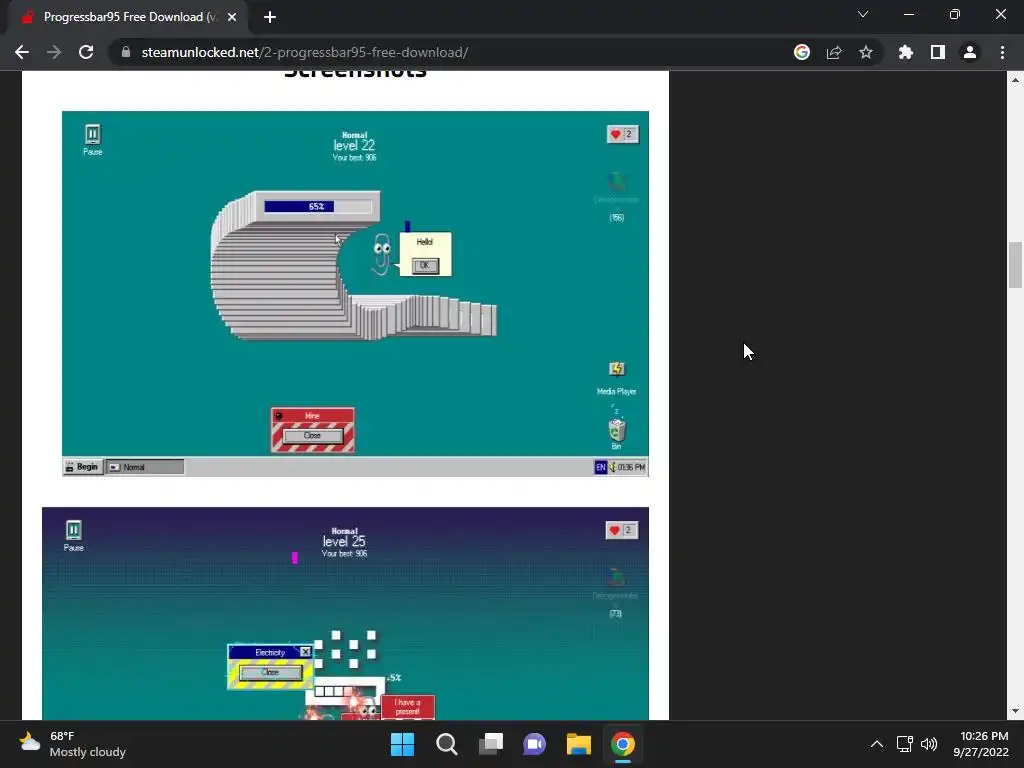Screen dimensions: 1024x768
Task: Click the scrollbar down arrow
Action: click(1015, 711)
